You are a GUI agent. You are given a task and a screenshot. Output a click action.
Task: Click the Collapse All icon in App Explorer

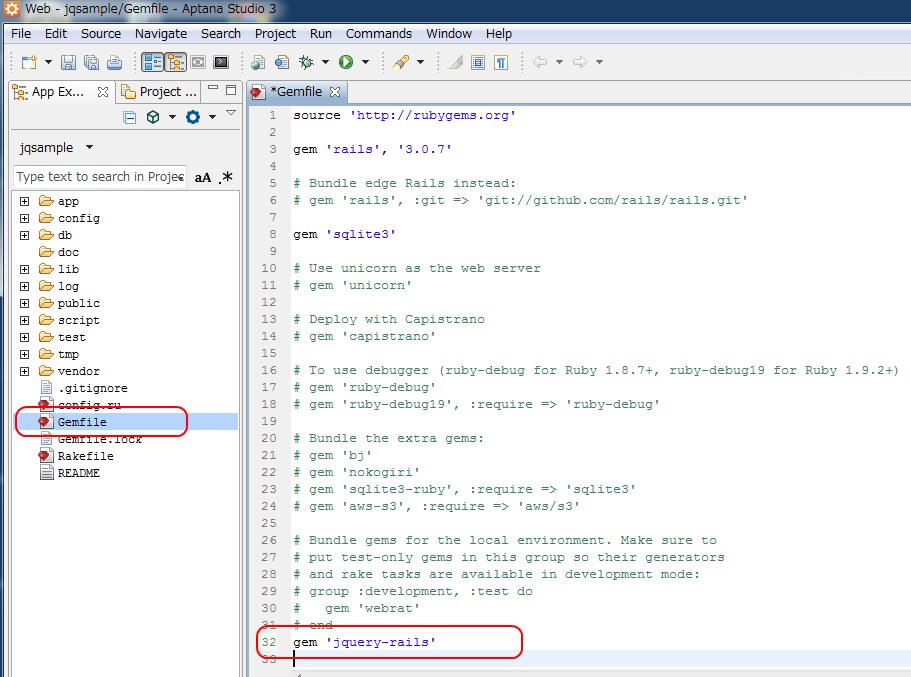click(x=130, y=117)
